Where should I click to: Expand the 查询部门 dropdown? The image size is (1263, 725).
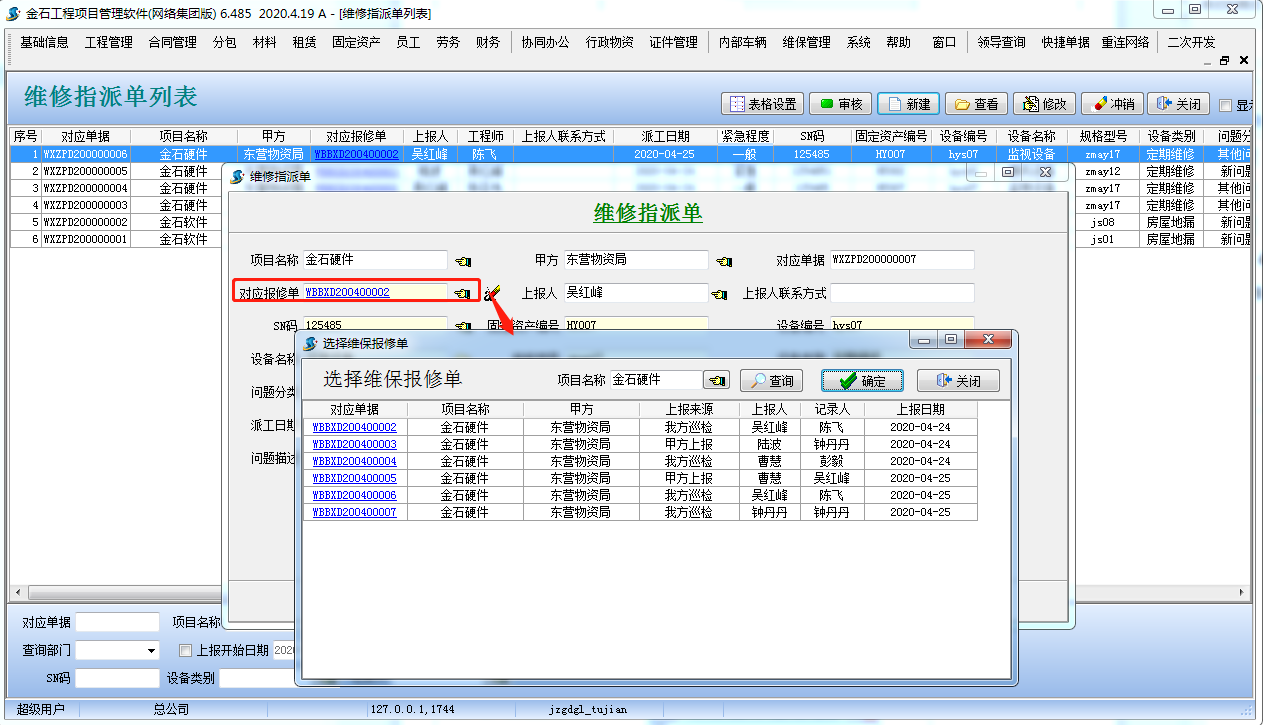point(152,651)
